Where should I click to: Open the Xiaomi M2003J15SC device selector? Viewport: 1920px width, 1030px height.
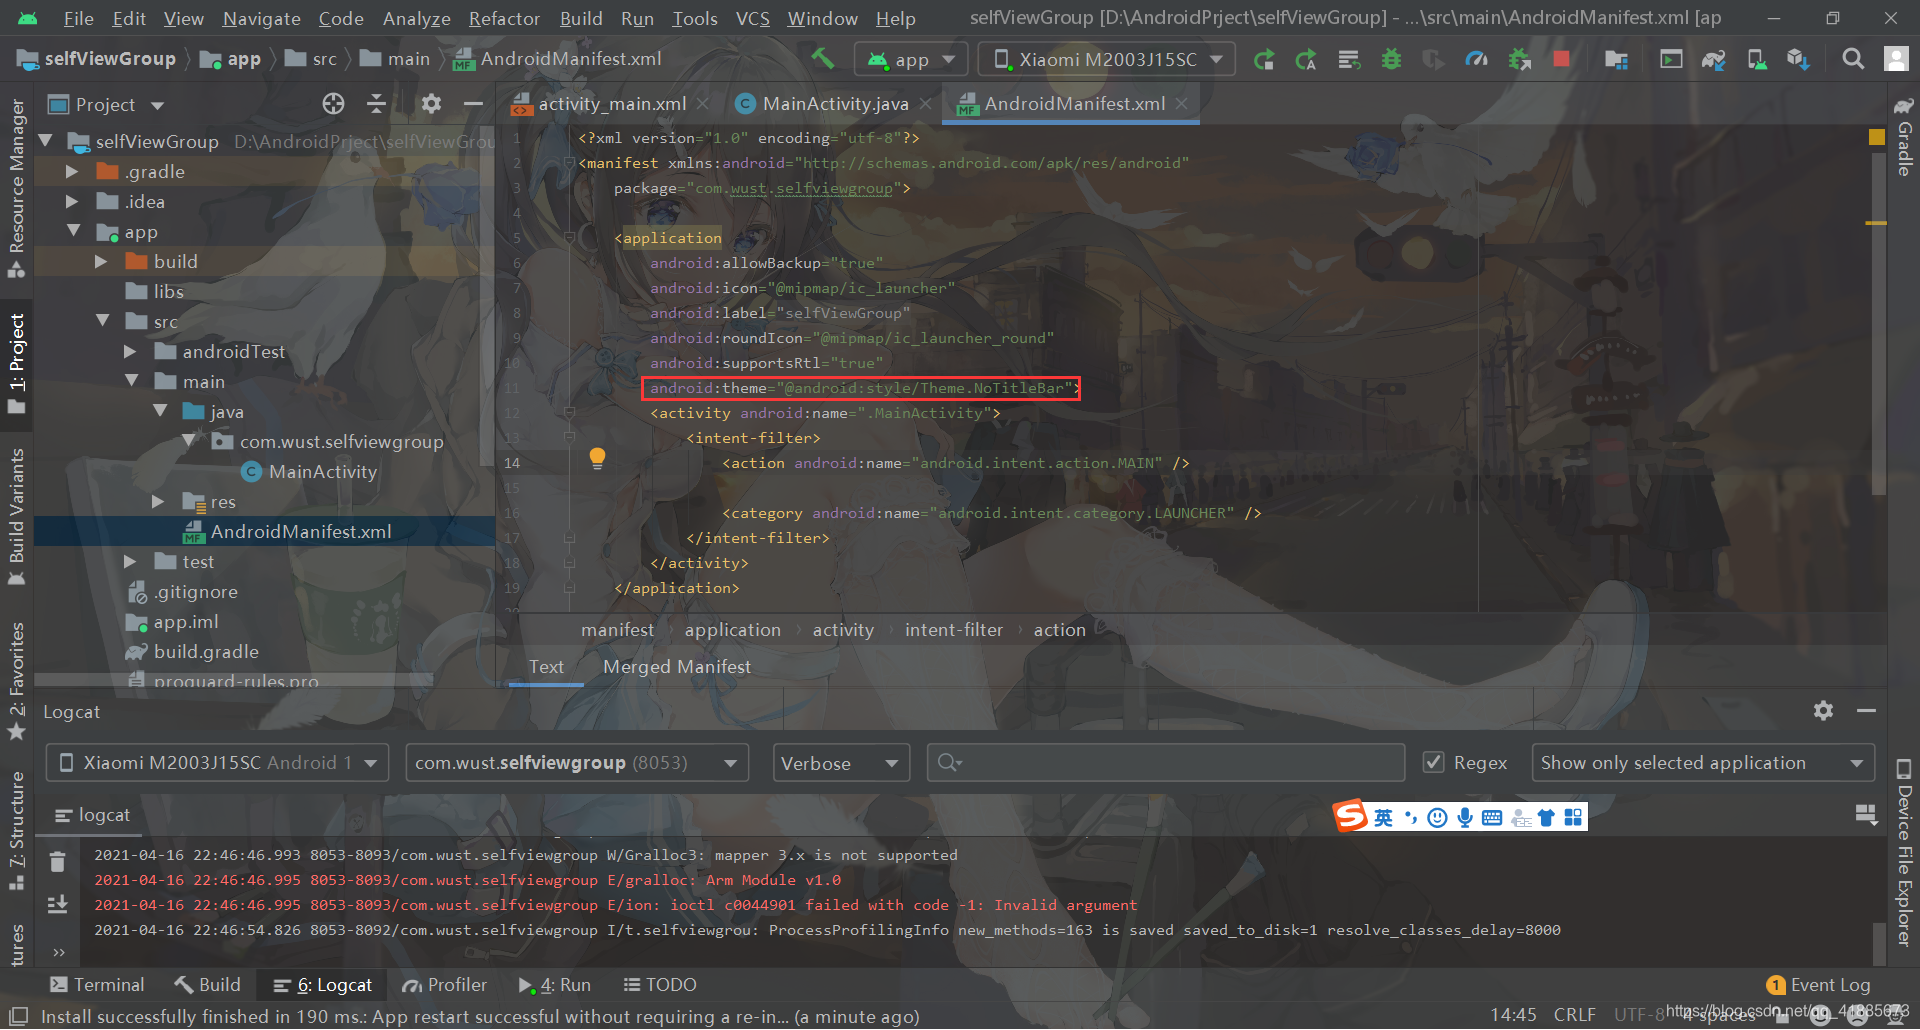[x=1105, y=58]
